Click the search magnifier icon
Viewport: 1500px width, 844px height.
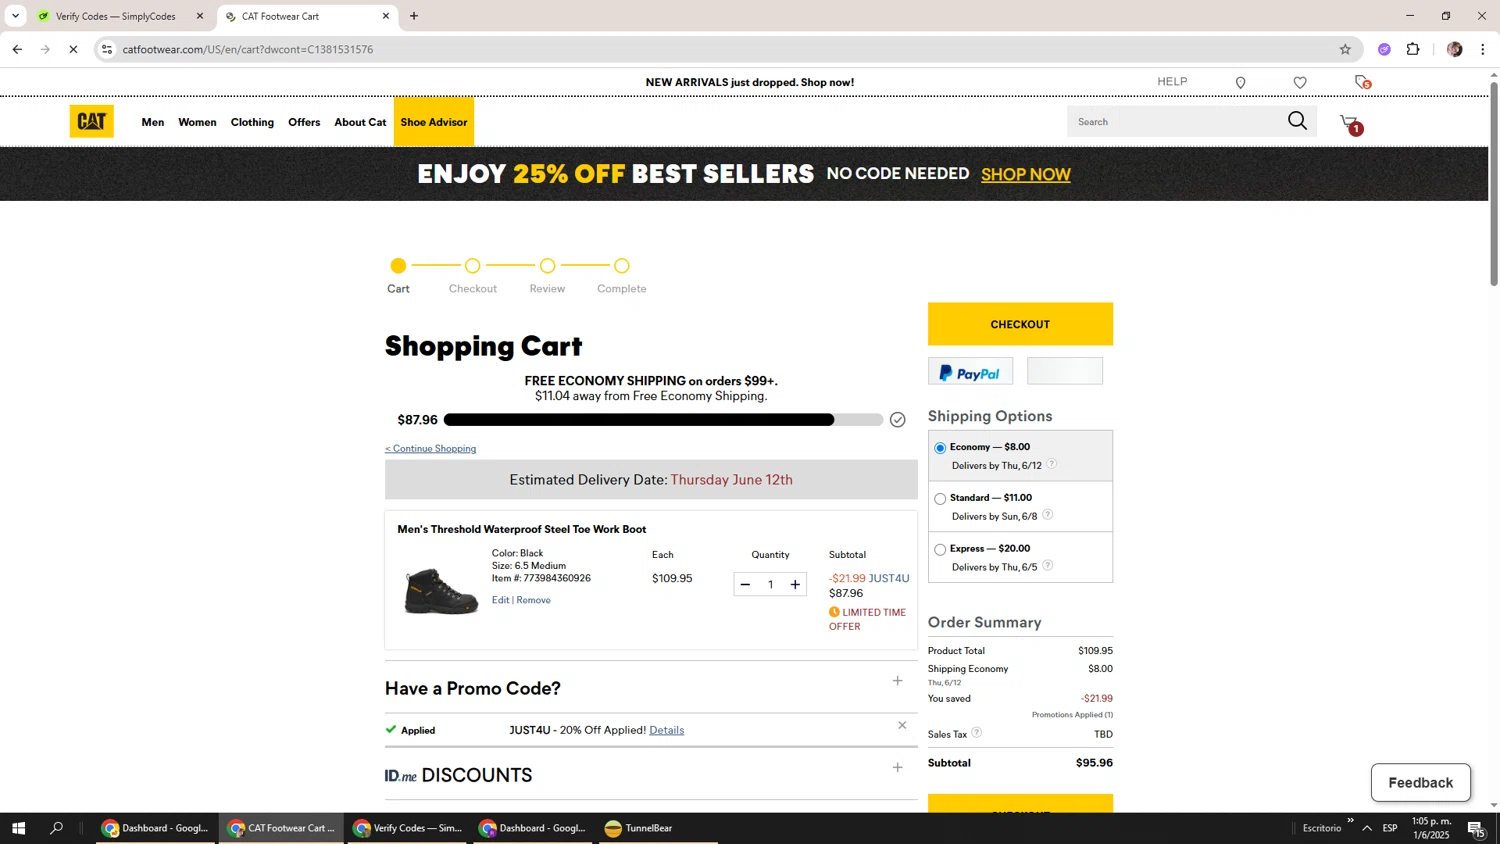coord(1297,121)
